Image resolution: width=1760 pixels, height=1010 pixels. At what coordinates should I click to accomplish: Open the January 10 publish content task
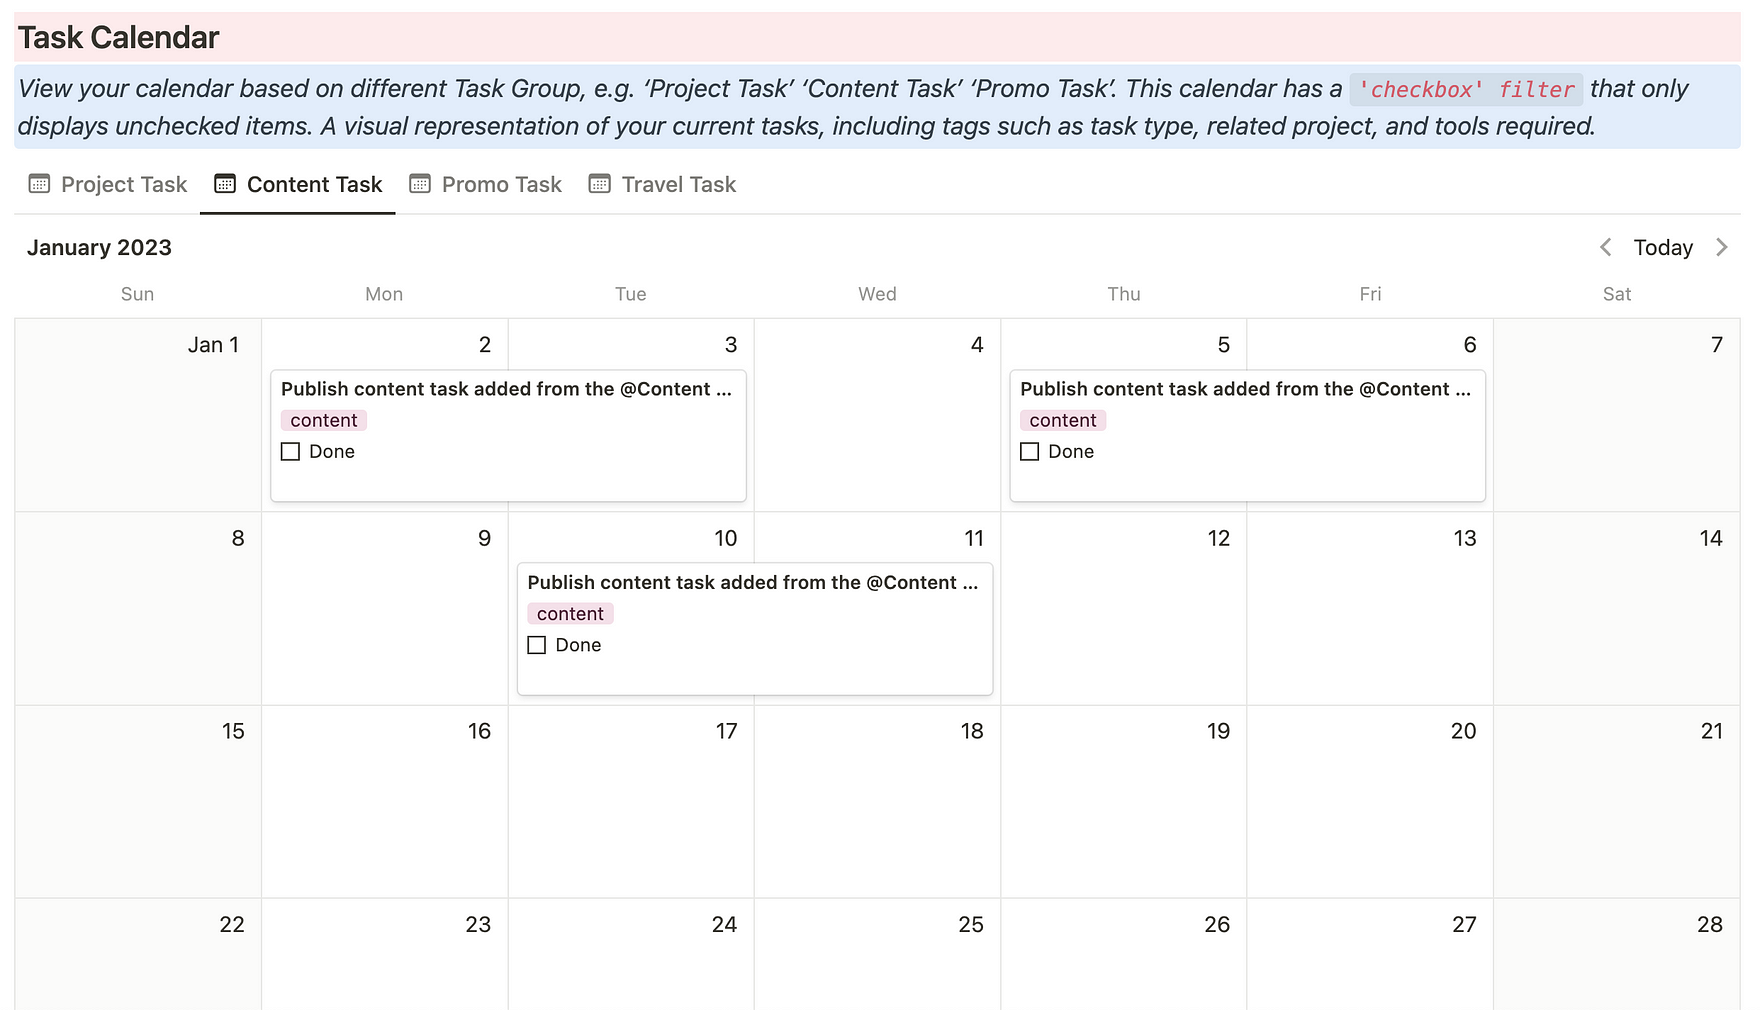pos(752,583)
